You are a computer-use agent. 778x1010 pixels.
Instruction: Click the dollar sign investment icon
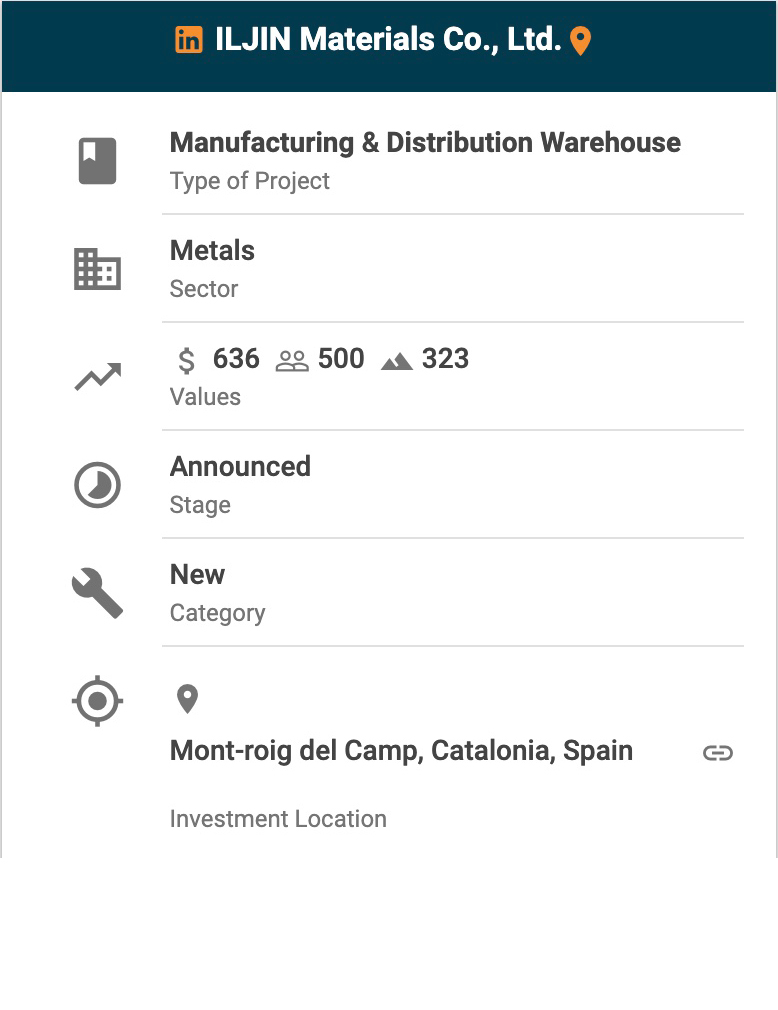pos(186,360)
